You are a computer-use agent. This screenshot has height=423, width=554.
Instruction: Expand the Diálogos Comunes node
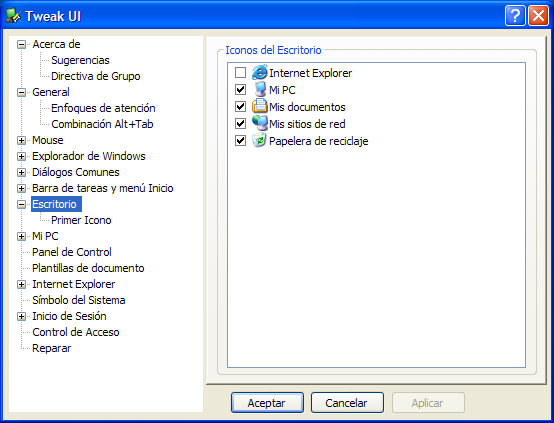coord(22,172)
